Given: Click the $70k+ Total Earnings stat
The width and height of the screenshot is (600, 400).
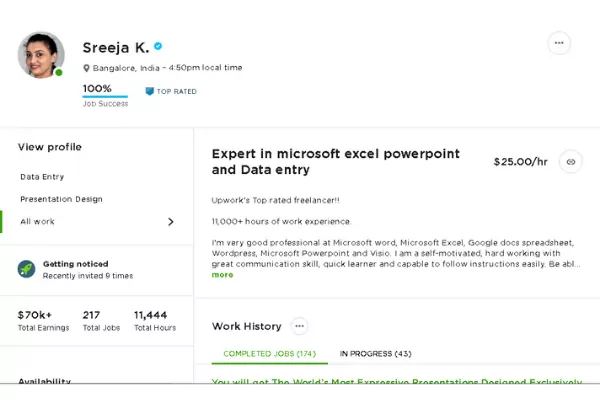Looking at the screenshot, I should 43,321.
